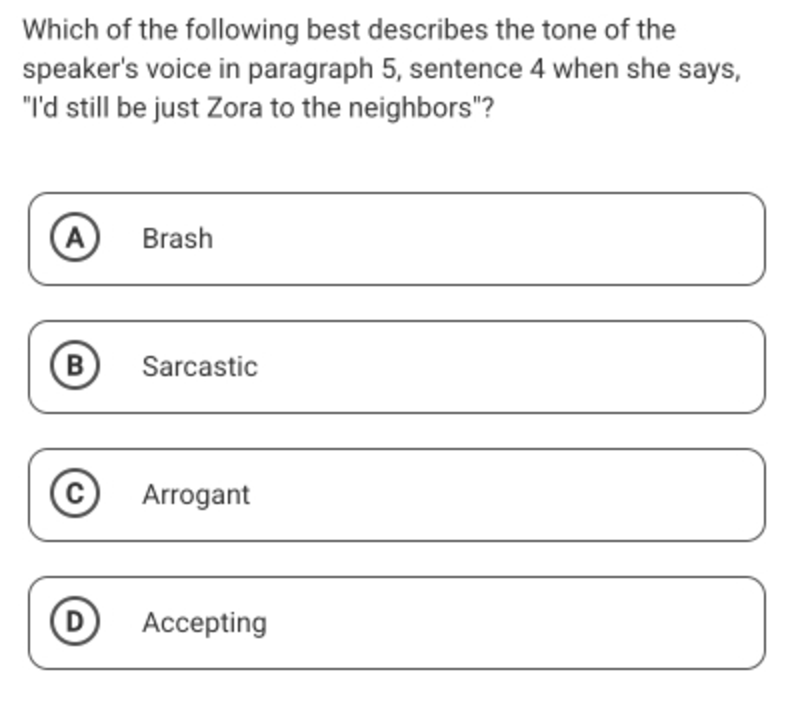Choose the answer labeled Sarcastic
The image size is (806, 708).
[x=397, y=367]
